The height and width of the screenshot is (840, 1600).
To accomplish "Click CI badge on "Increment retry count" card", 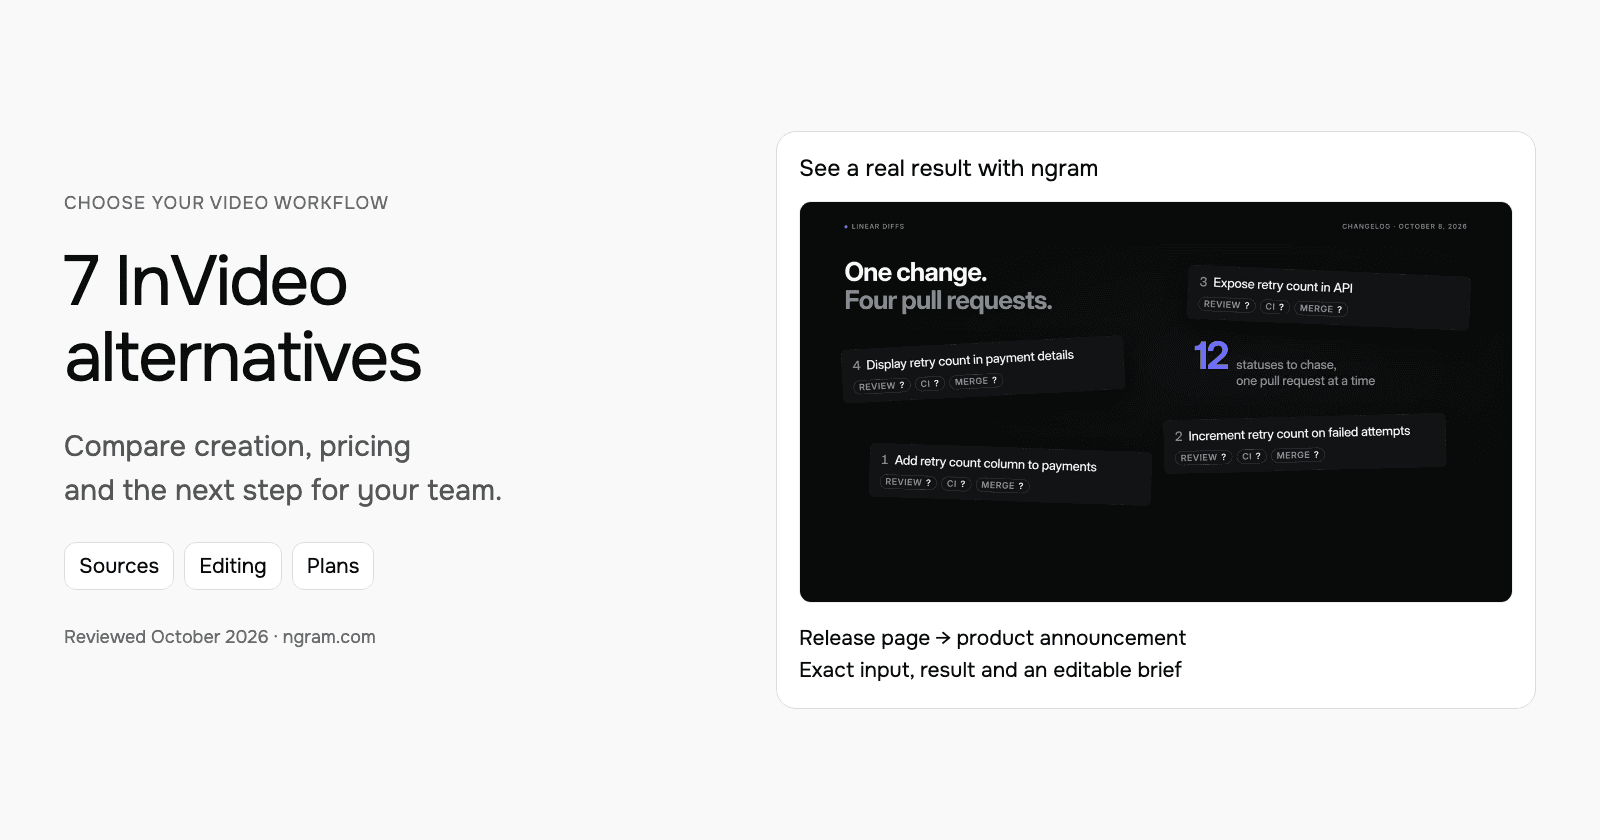I will [1252, 456].
